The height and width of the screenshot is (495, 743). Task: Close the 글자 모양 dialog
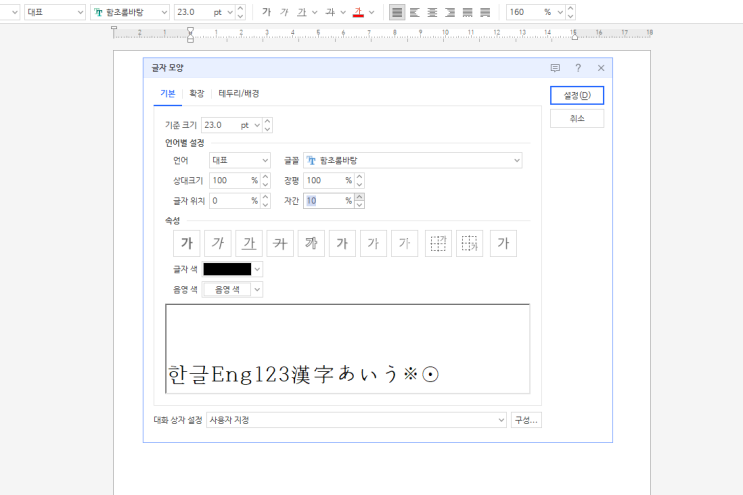(x=601, y=68)
